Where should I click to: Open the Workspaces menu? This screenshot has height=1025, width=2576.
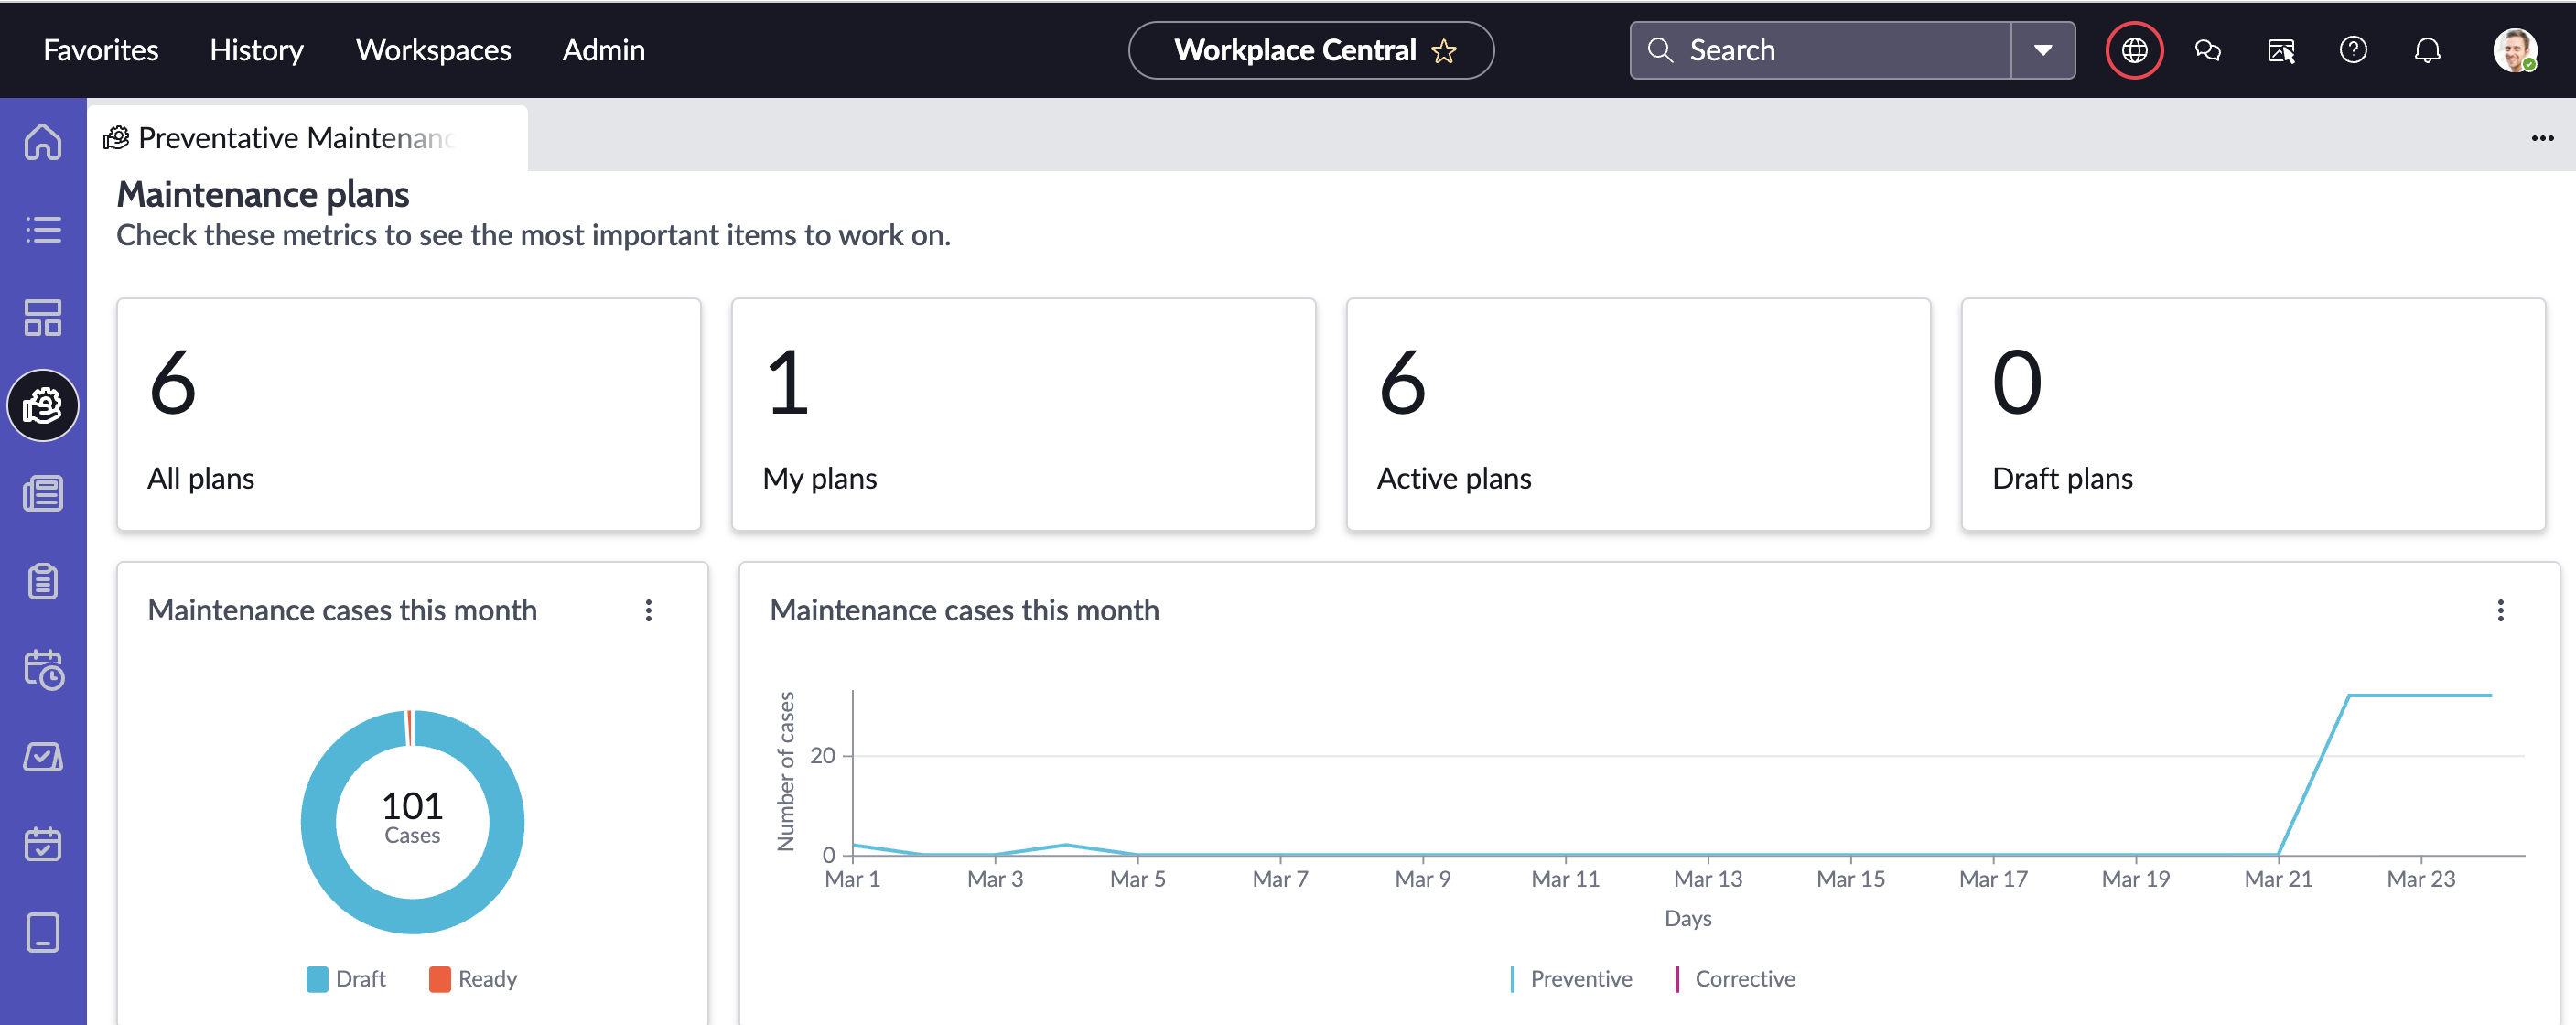pyautogui.click(x=433, y=50)
